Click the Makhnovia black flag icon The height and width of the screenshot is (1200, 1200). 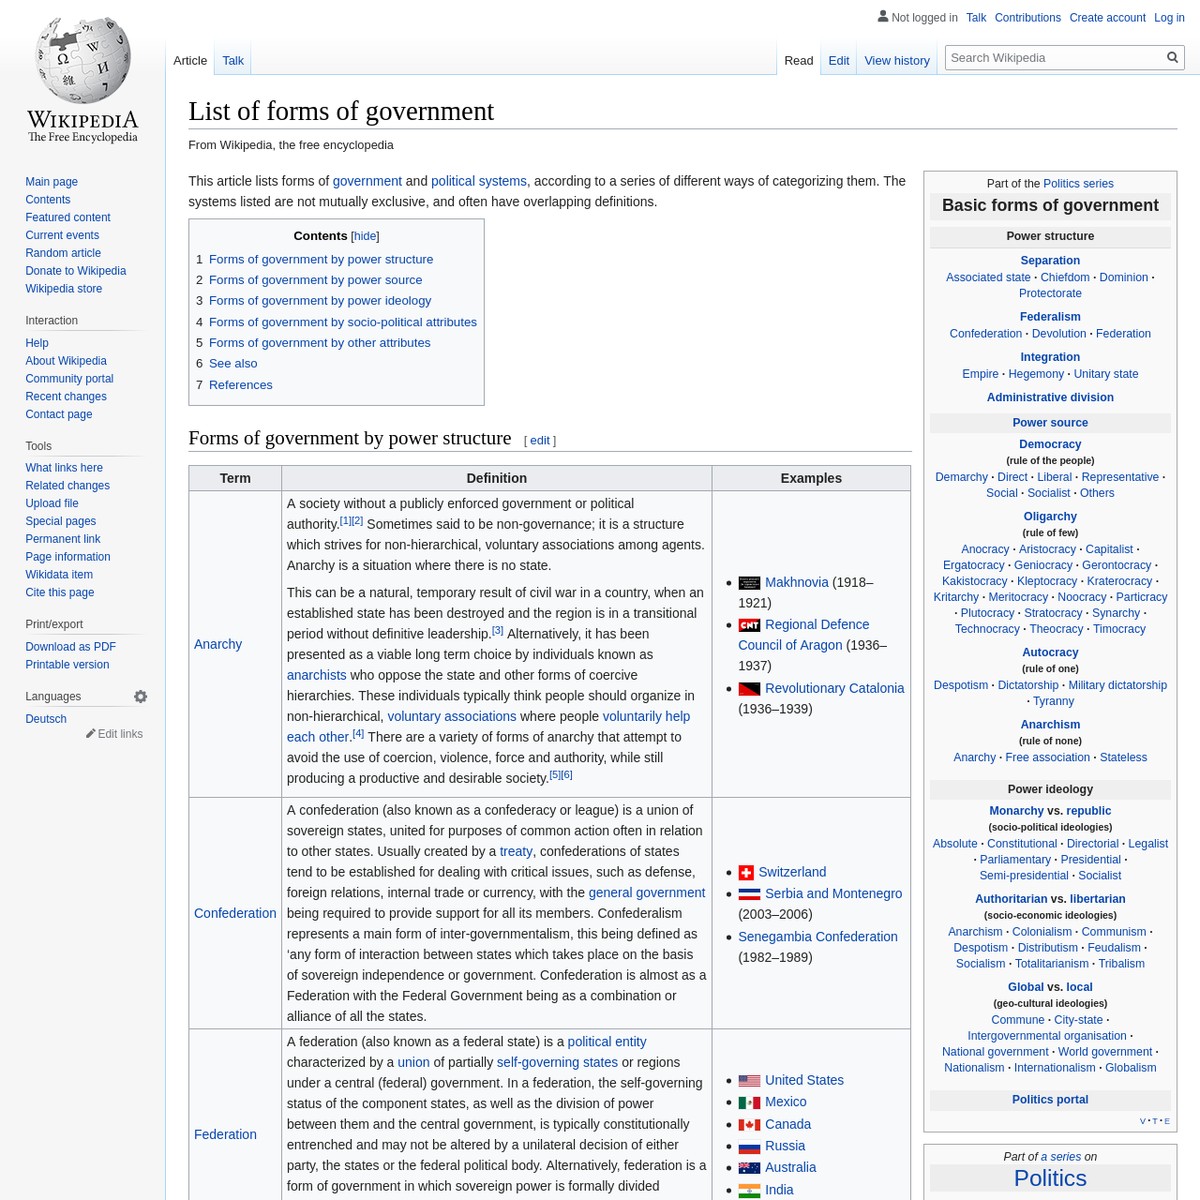pyautogui.click(x=749, y=583)
